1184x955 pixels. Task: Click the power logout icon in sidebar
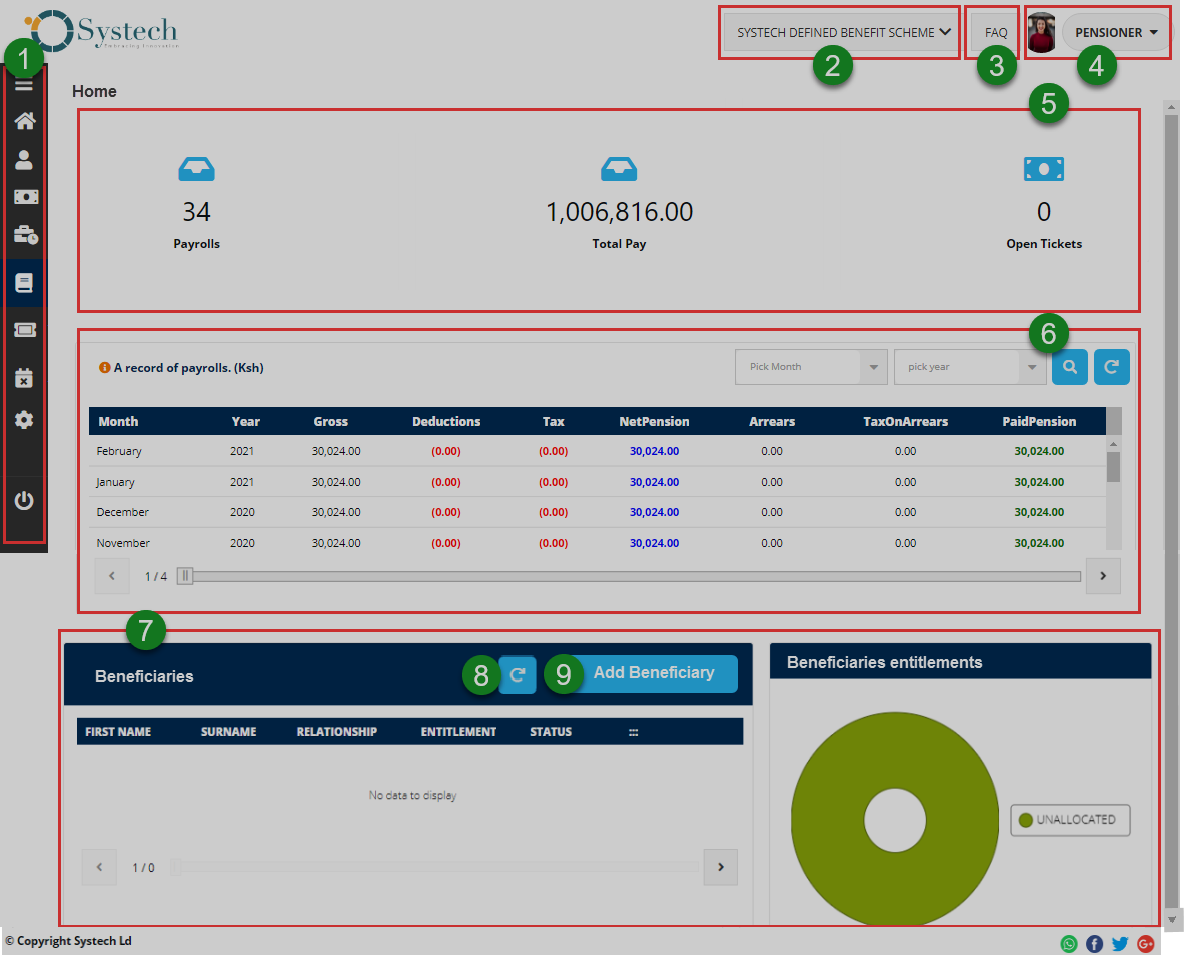tap(24, 500)
